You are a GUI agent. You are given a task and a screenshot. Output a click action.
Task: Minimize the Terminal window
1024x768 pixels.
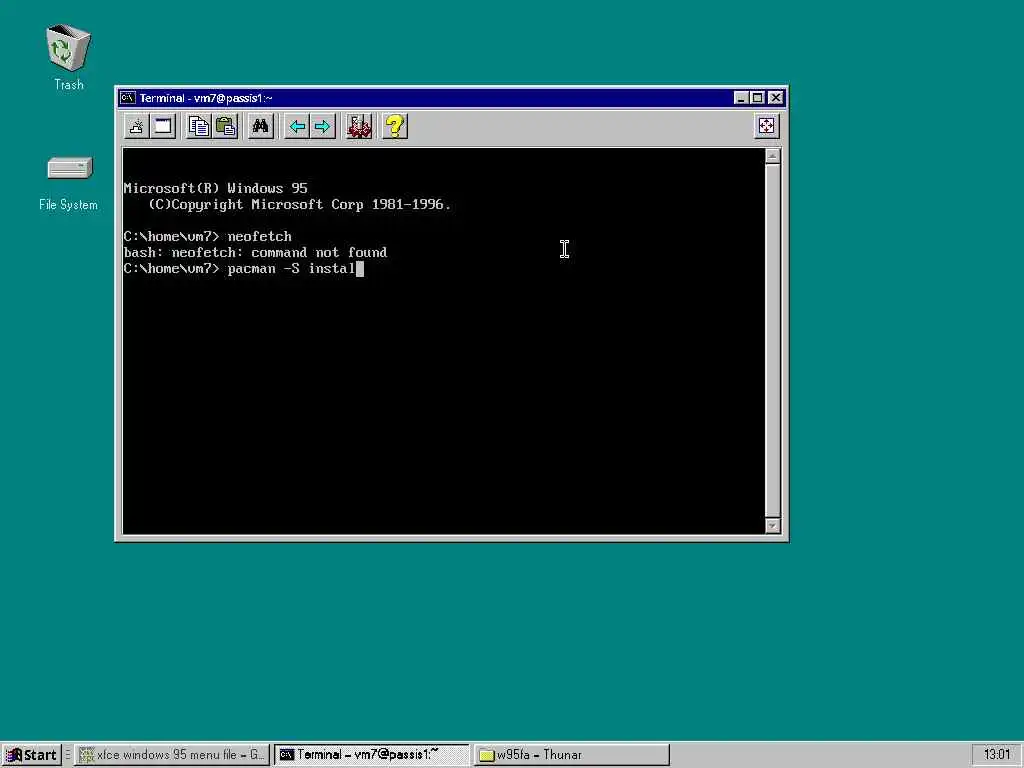[x=741, y=98]
